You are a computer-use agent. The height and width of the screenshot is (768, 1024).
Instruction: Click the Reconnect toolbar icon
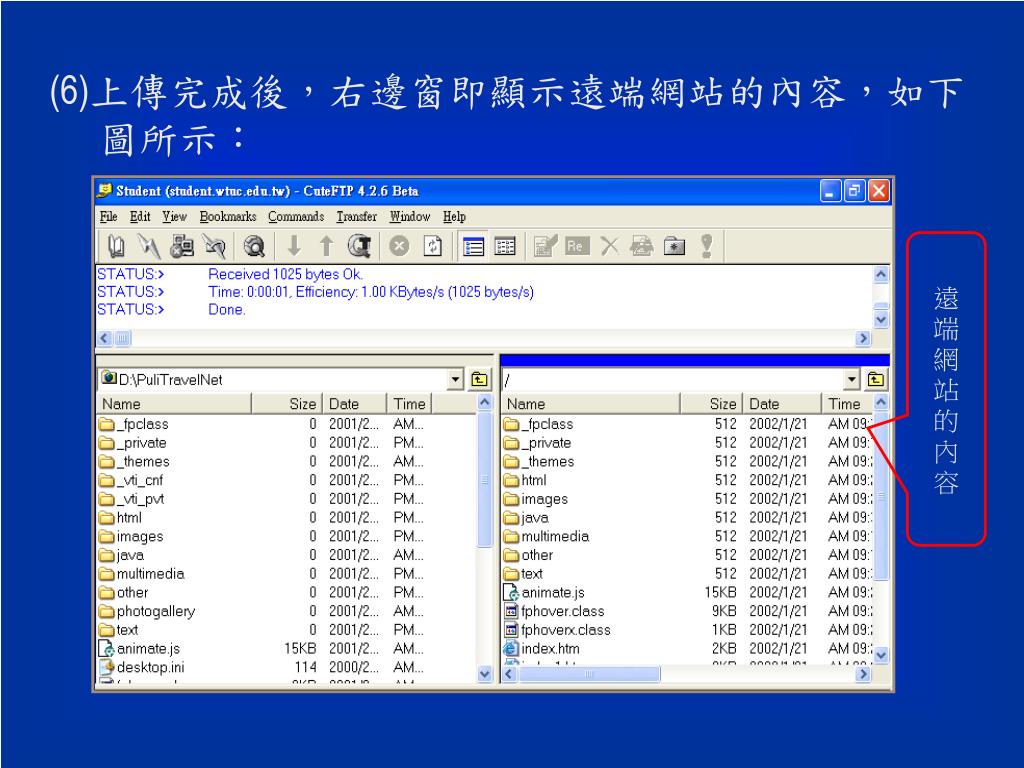coord(214,246)
